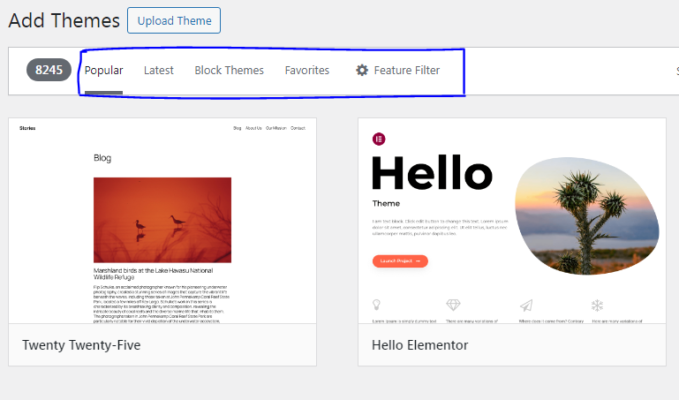Open the Hello Elementor theme preview thumbnail
Screen dimensions: 679x400
coord(512,221)
